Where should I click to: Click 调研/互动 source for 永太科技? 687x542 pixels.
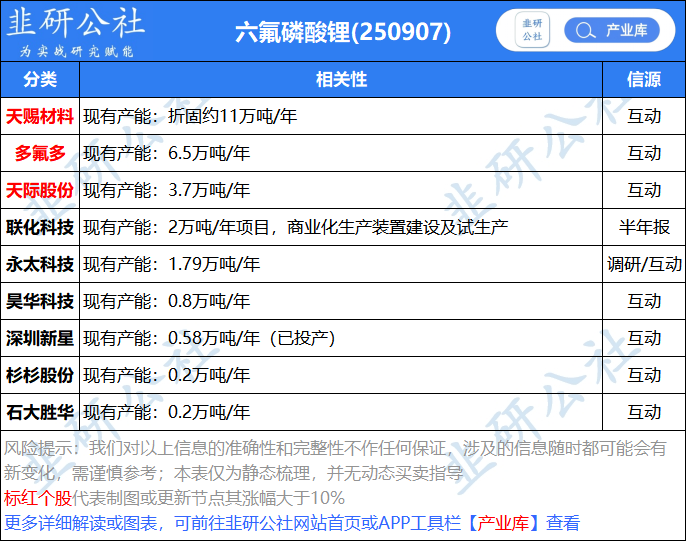click(643, 264)
